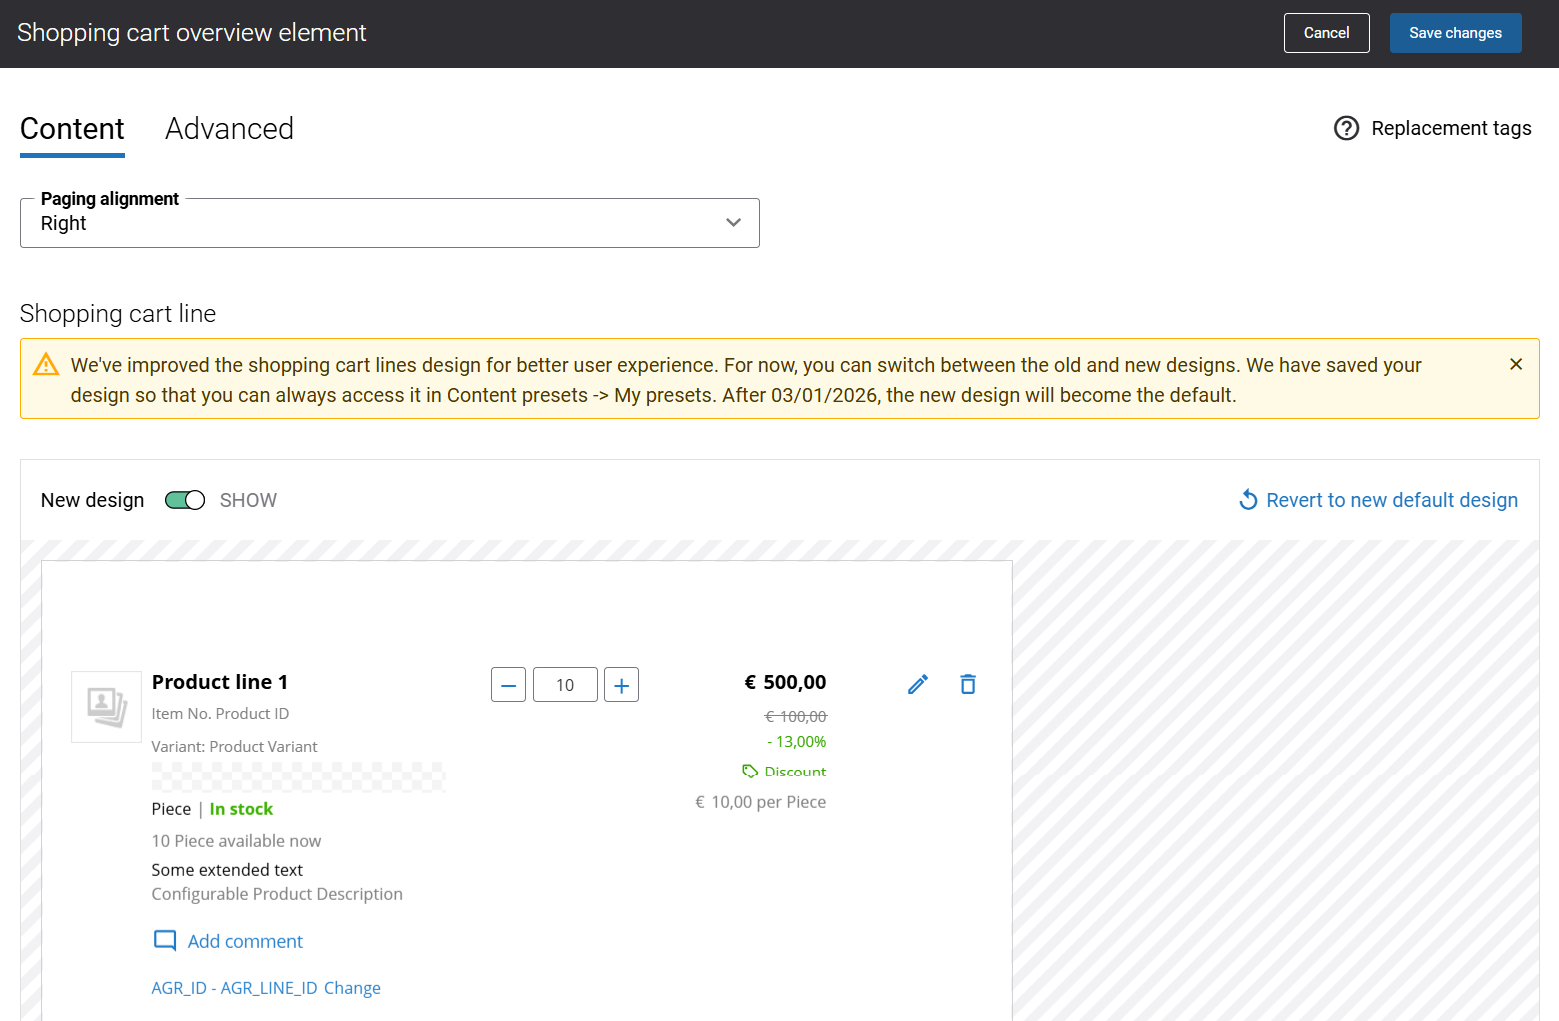Click the comment bubble icon
This screenshot has height=1021, width=1559.
click(165, 941)
